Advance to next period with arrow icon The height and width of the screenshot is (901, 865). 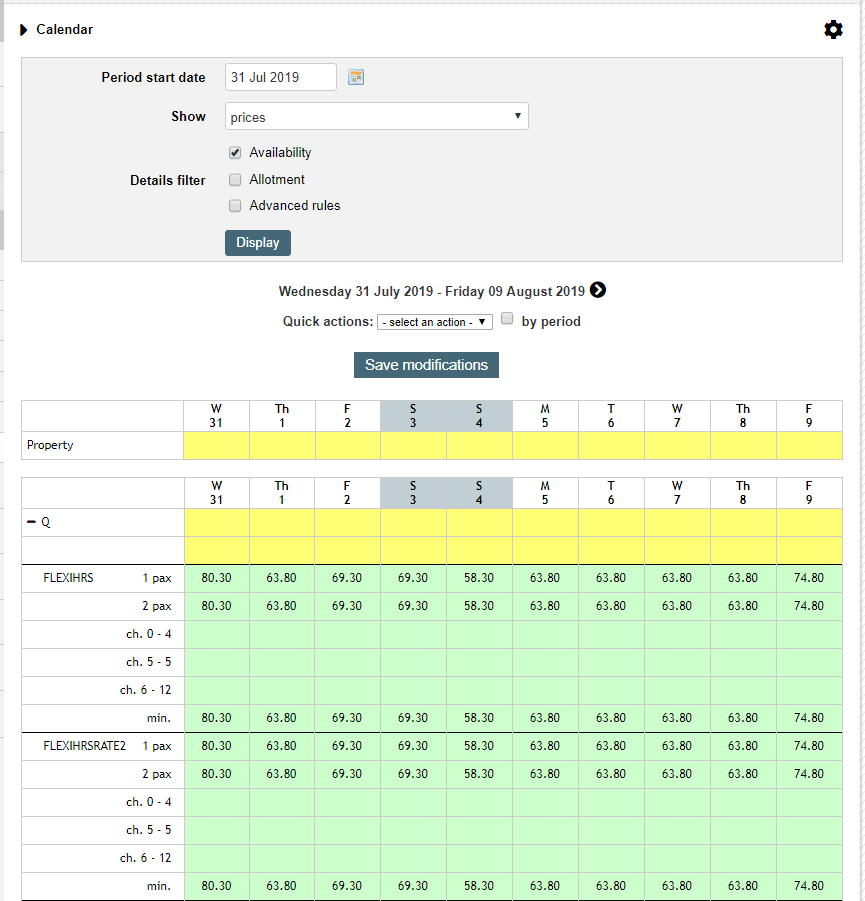[x=597, y=290]
